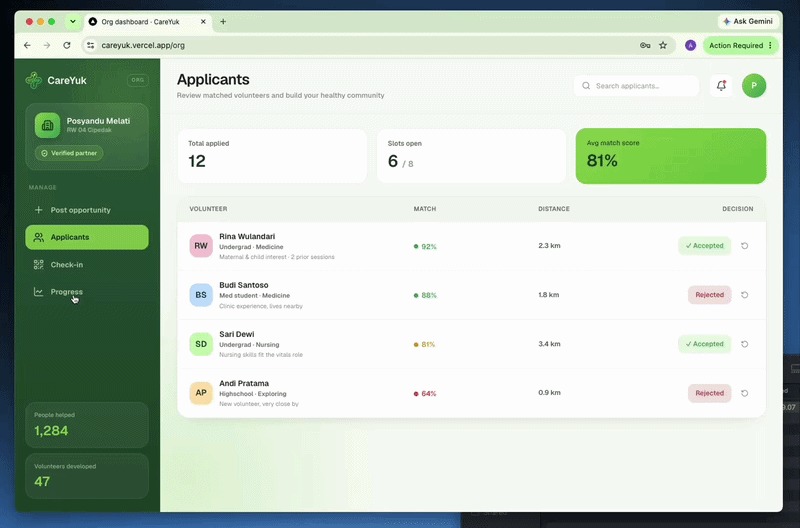Viewport: 800px width, 528px height.
Task: Click the ORG badge in sidebar
Action: (x=138, y=80)
